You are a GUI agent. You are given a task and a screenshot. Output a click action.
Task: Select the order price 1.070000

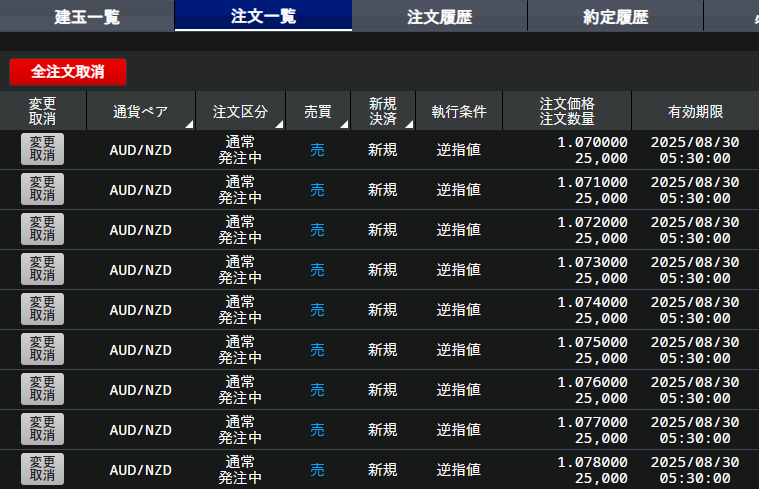(x=592, y=142)
